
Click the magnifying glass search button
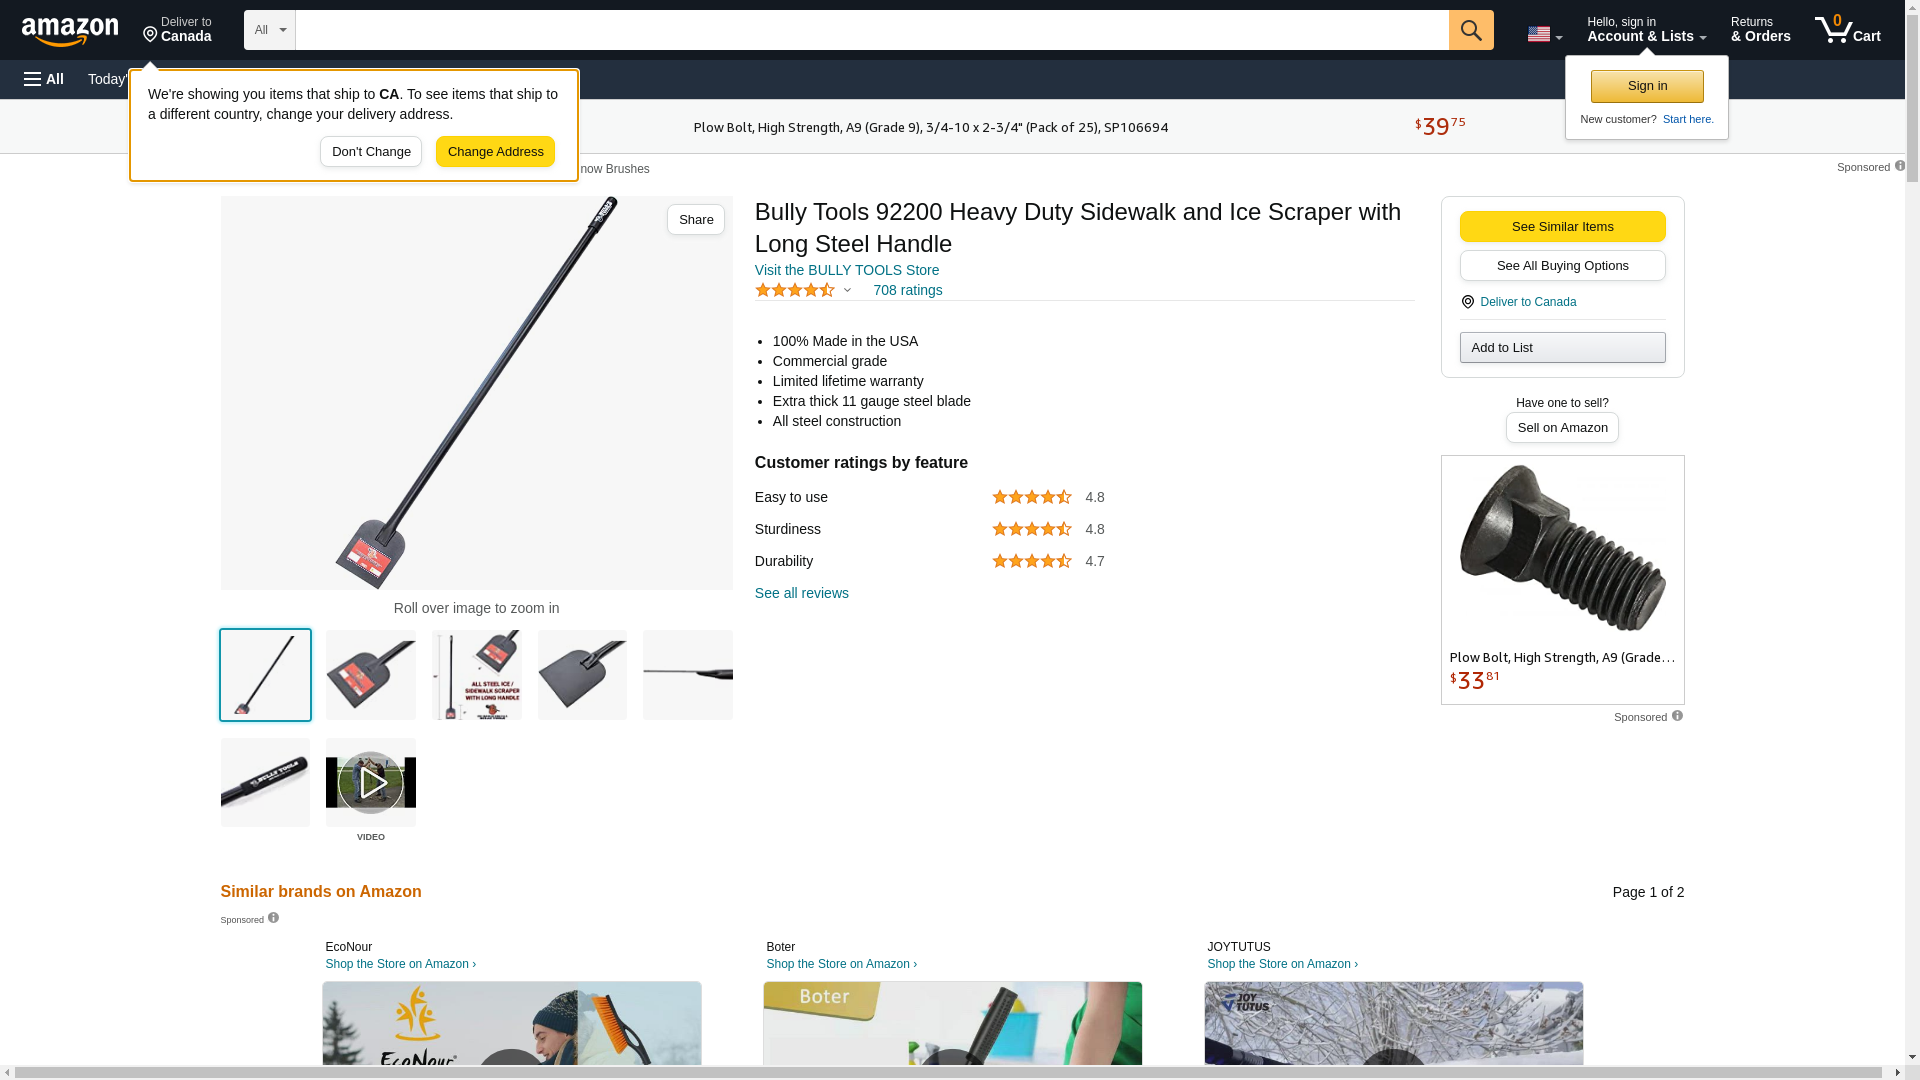tap(1471, 30)
